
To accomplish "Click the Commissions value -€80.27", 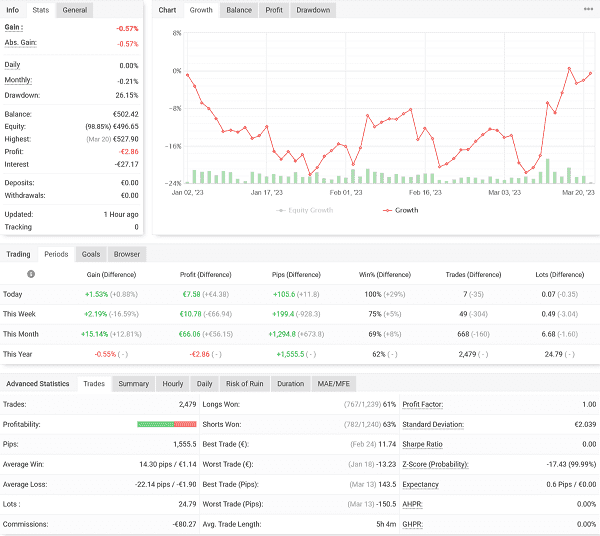I will (184, 524).
